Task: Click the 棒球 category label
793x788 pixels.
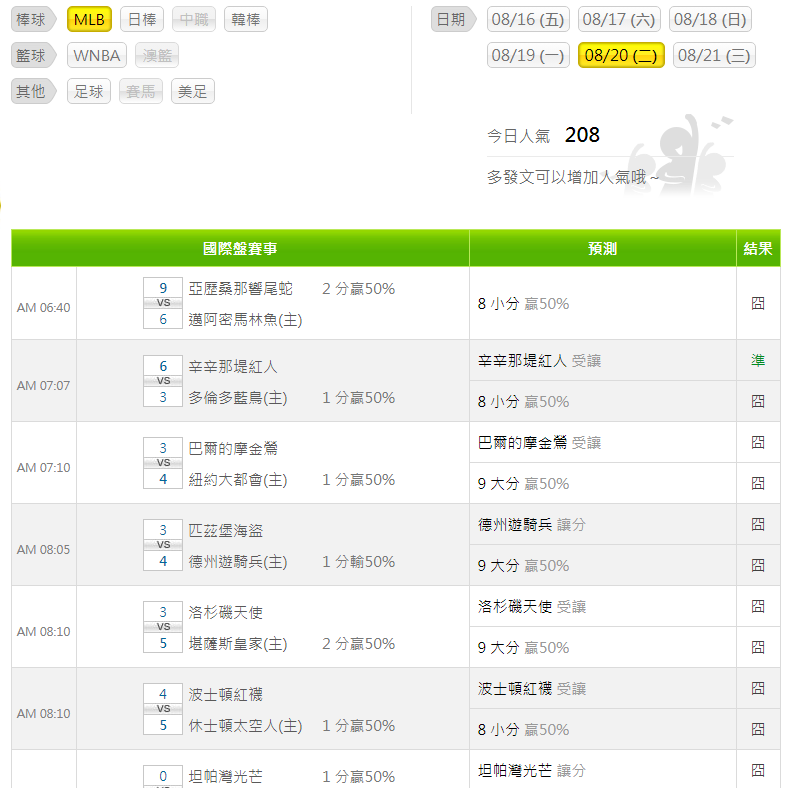Action: tap(32, 20)
